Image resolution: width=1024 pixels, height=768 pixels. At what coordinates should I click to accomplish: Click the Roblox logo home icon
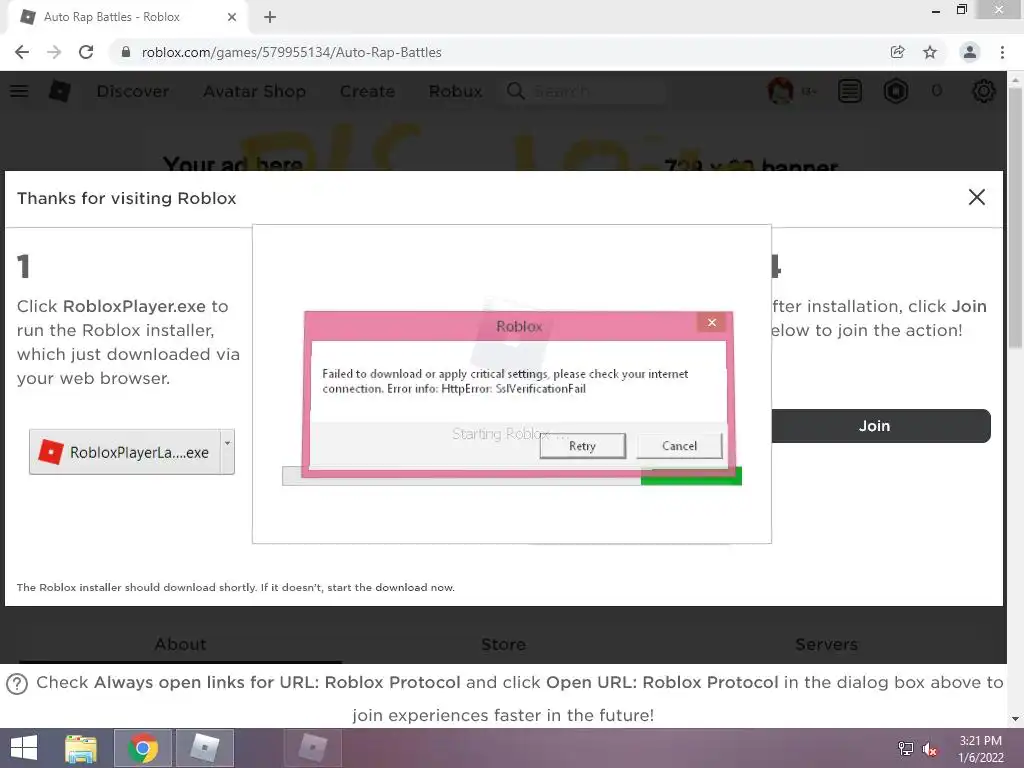tap(59, 91)
